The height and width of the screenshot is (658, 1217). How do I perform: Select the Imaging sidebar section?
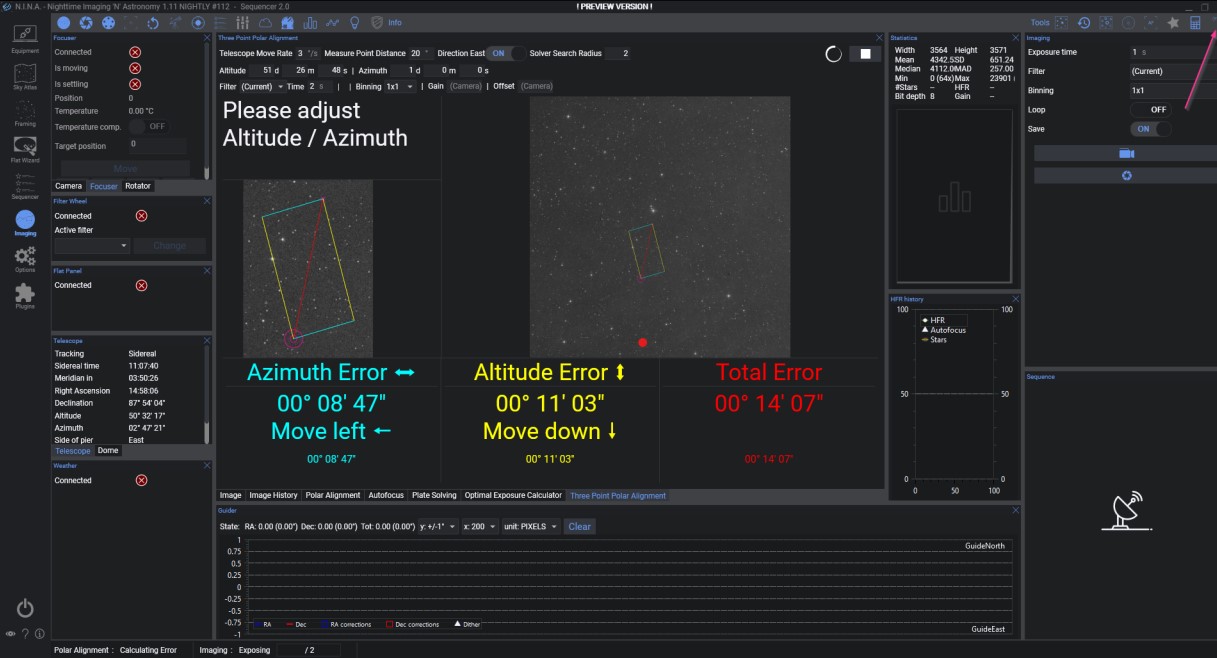click(25, 222)
